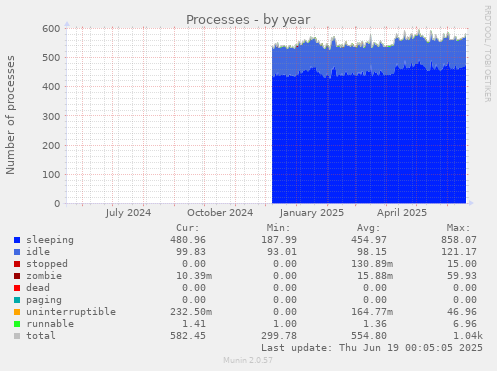
Task: Click runnable average value 1.36
Action: click(x=375, y=324)
